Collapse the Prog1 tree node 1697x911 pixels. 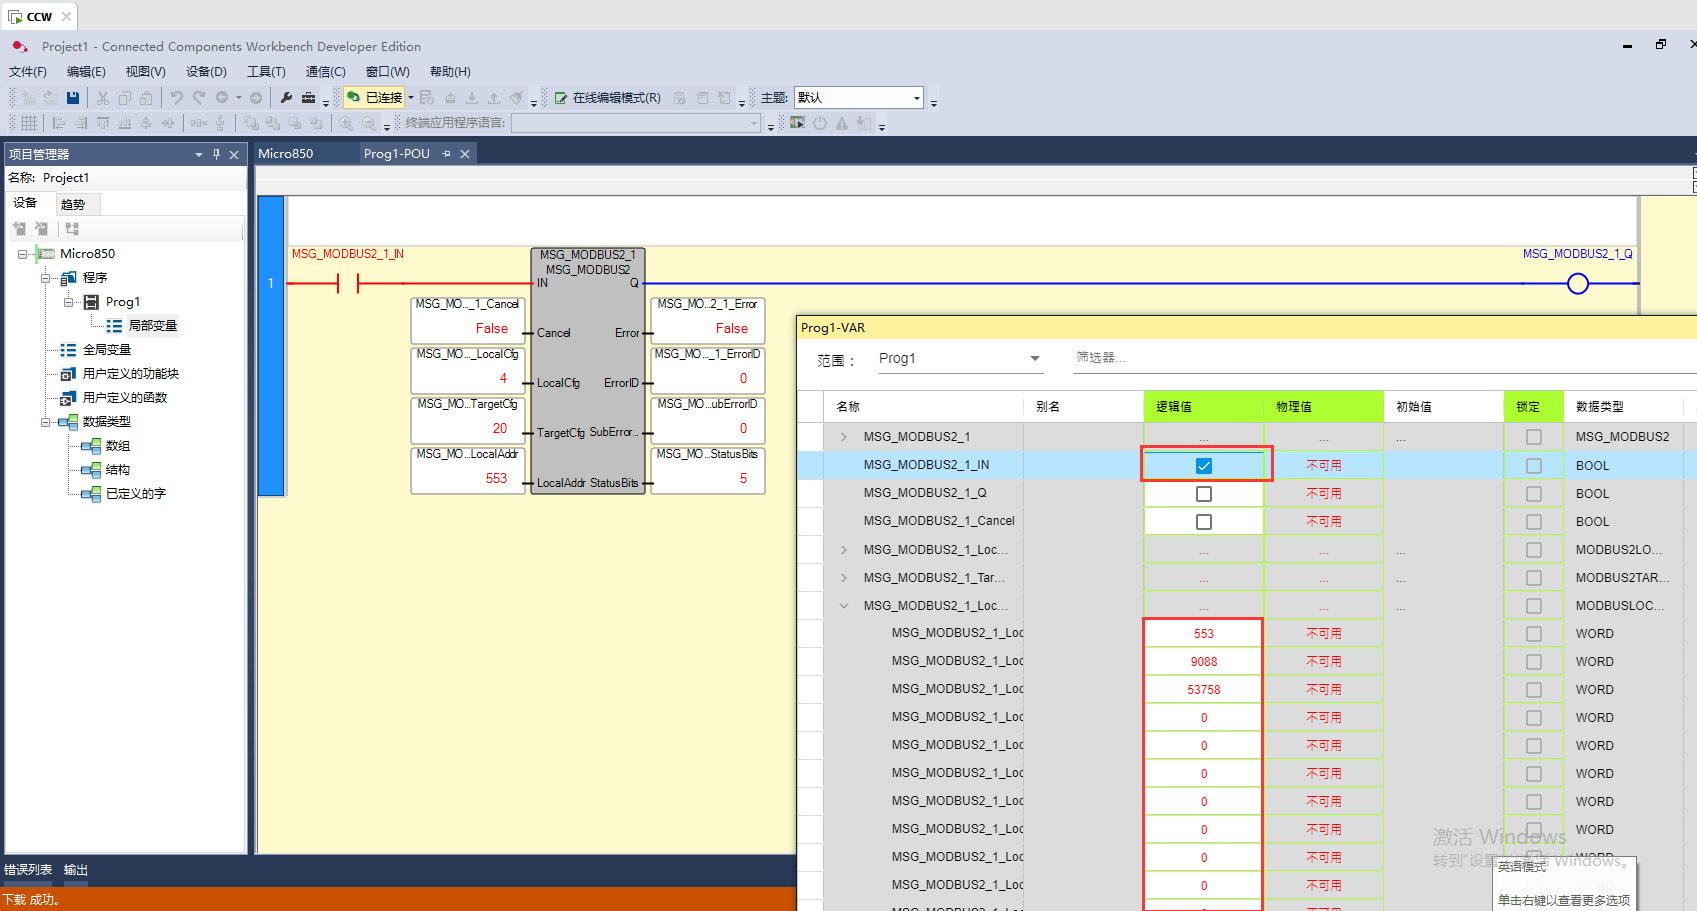[68, 302]
